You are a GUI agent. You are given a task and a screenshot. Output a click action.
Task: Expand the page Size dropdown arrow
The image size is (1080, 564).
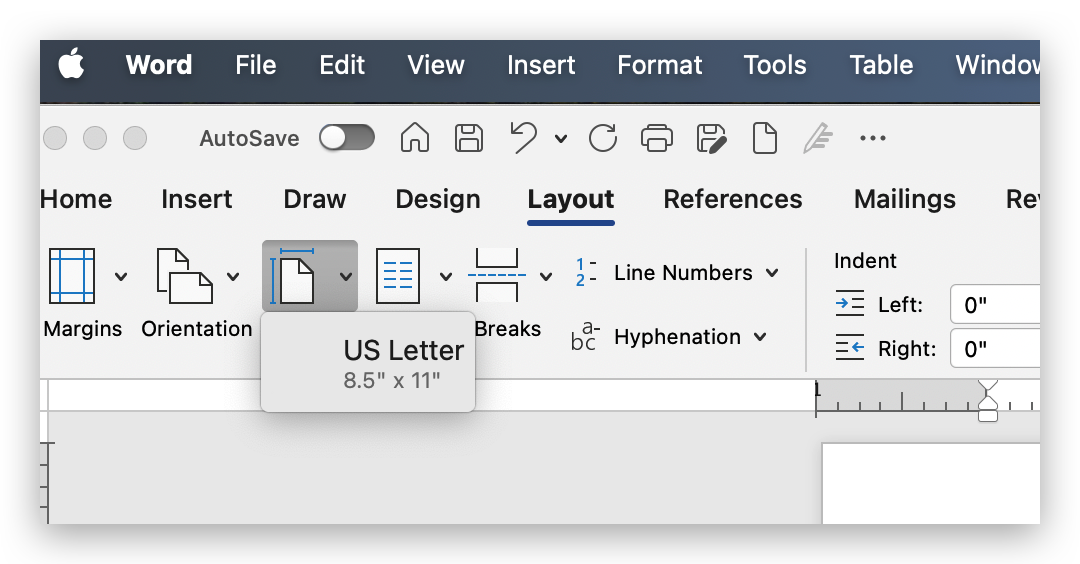[x=346, y=277]
